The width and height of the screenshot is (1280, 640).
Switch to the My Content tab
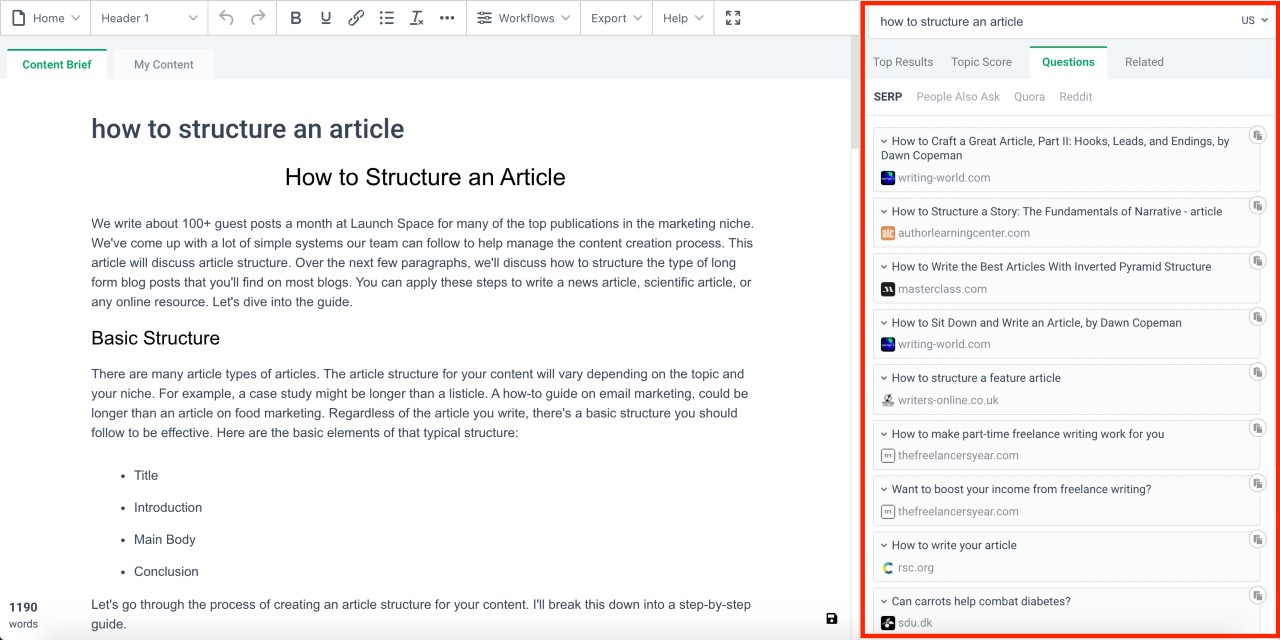coord(163,64)
